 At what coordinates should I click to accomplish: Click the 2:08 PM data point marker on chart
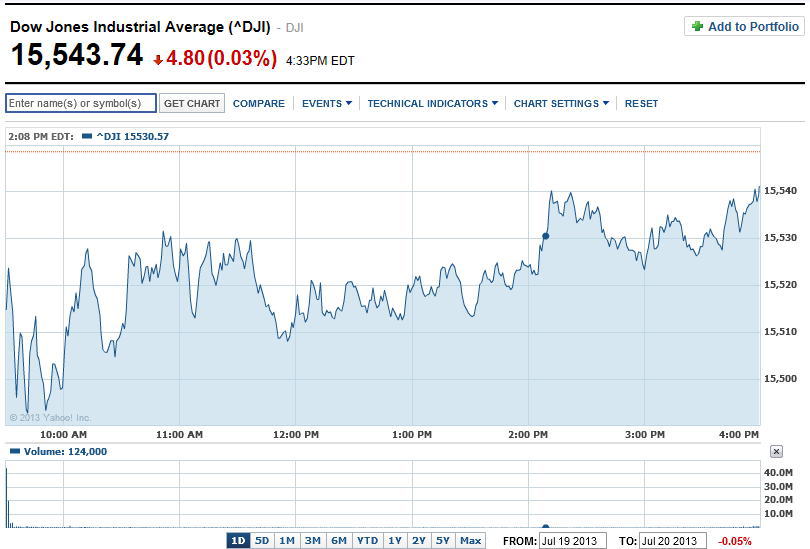(546, 236)
